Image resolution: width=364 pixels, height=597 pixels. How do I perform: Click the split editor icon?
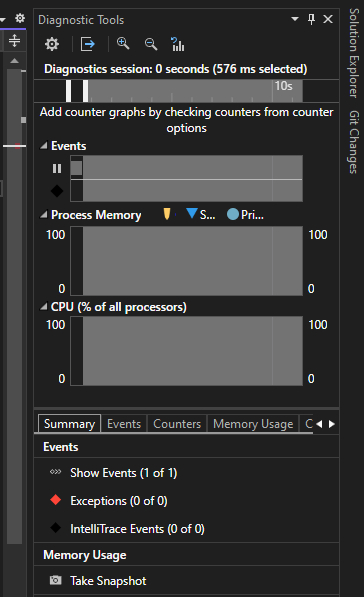pos(14,40)
